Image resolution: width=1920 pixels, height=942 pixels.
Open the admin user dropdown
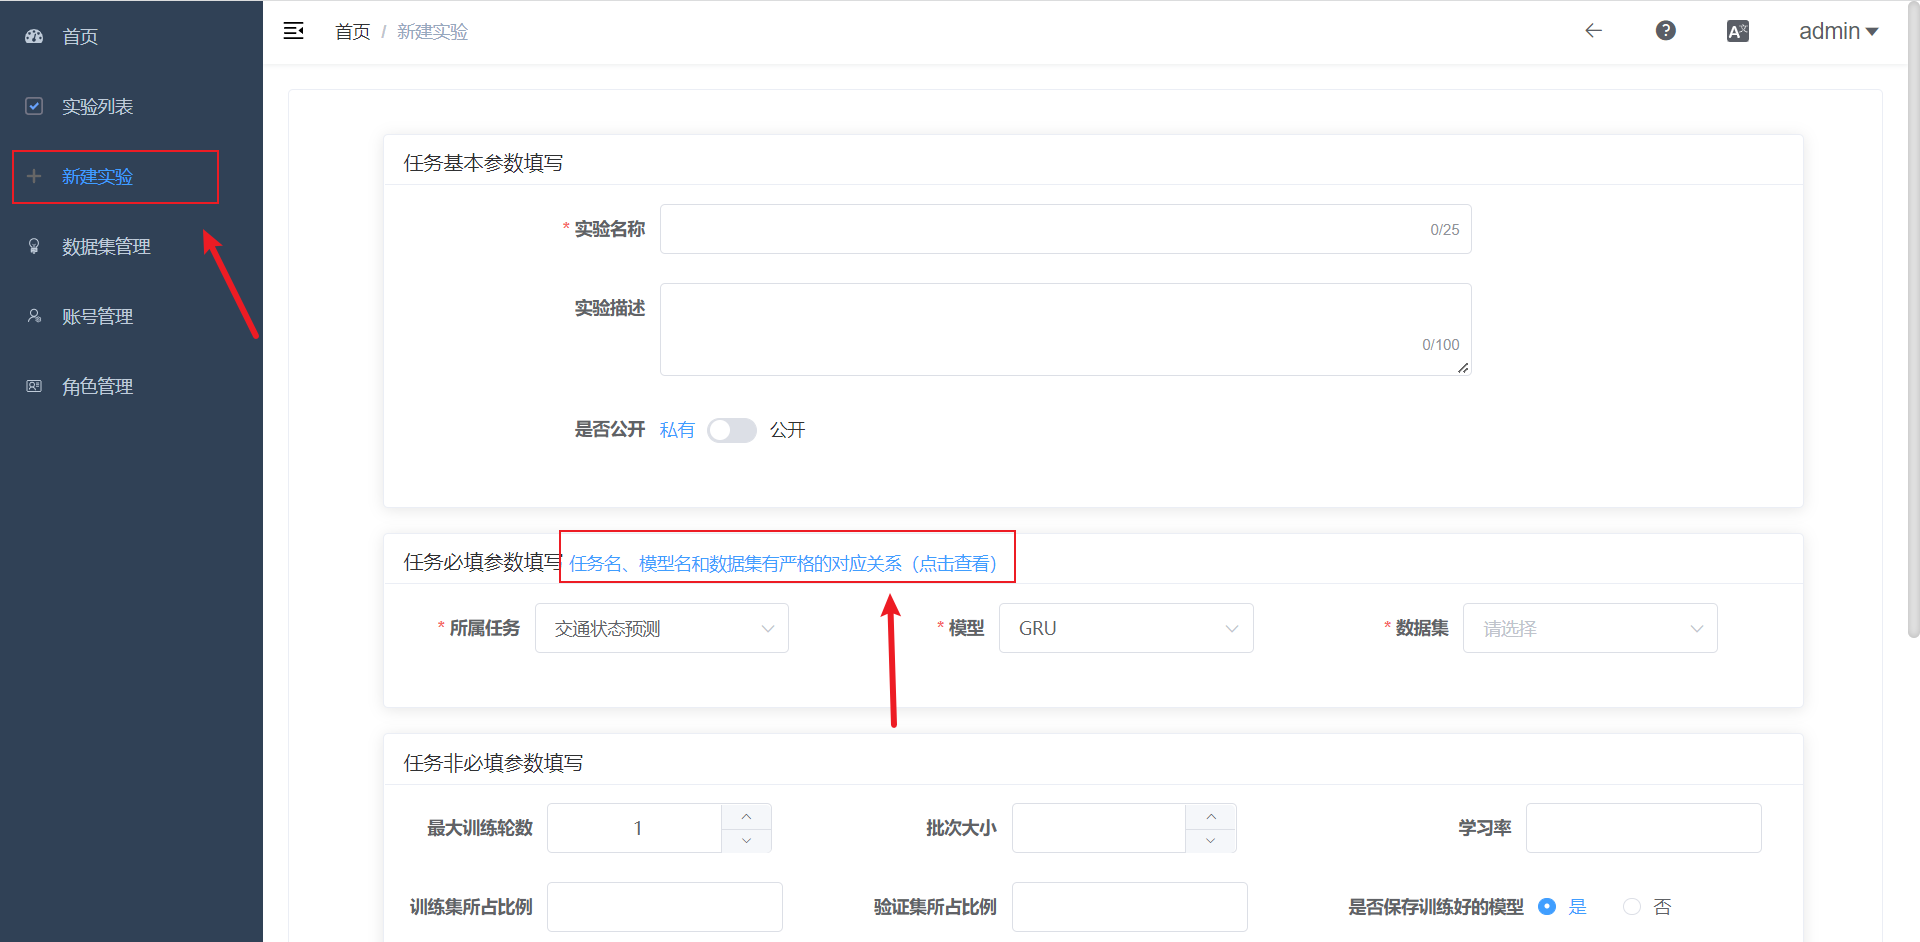(x=1838, y=31)
